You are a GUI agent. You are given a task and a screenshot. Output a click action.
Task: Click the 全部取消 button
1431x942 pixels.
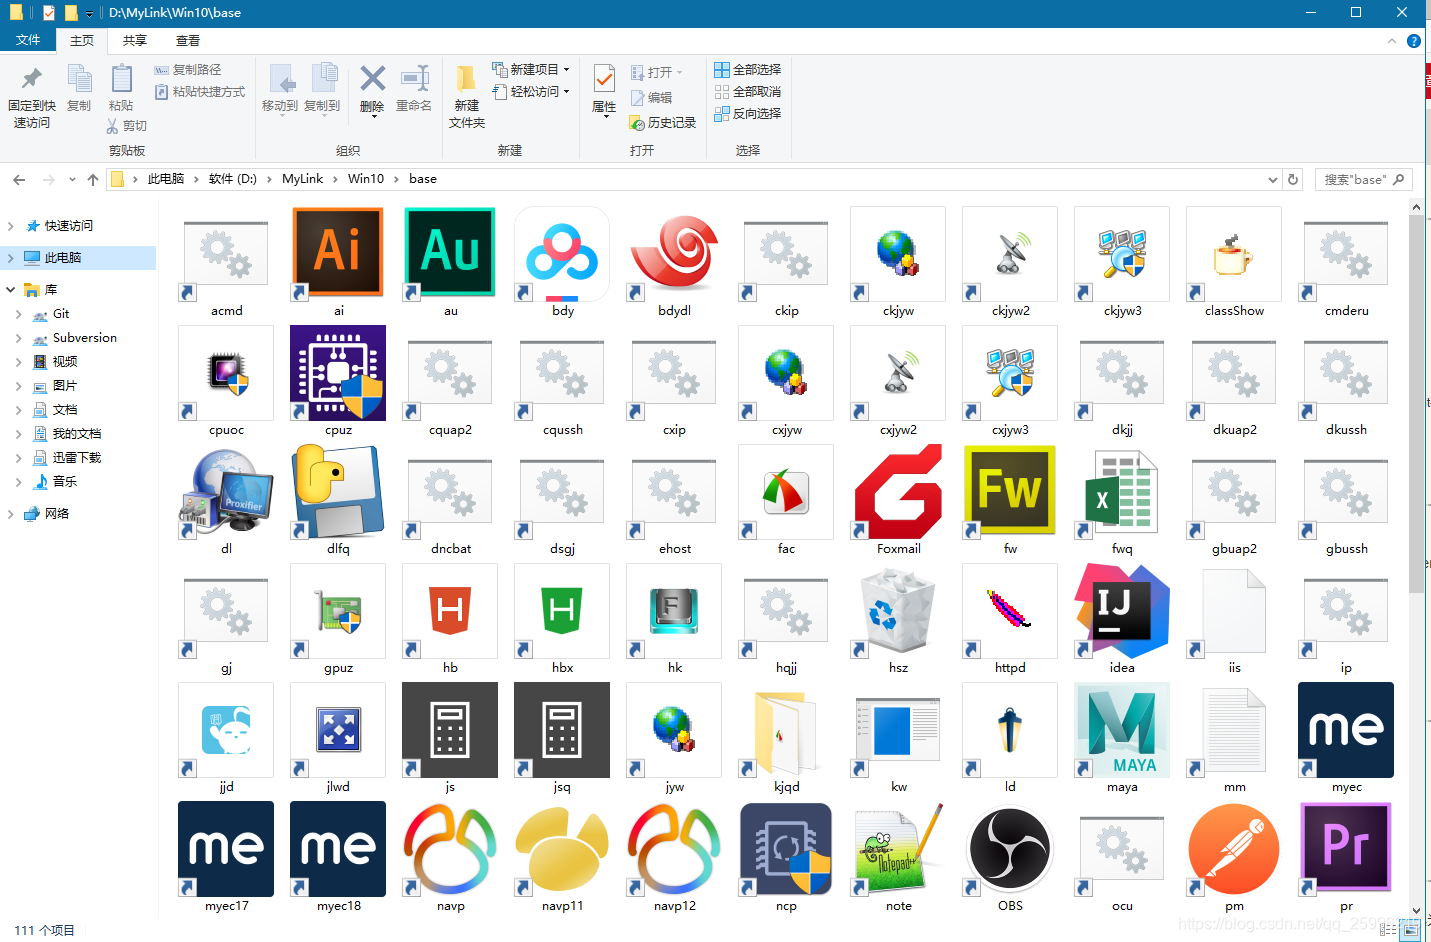[748, 91]
